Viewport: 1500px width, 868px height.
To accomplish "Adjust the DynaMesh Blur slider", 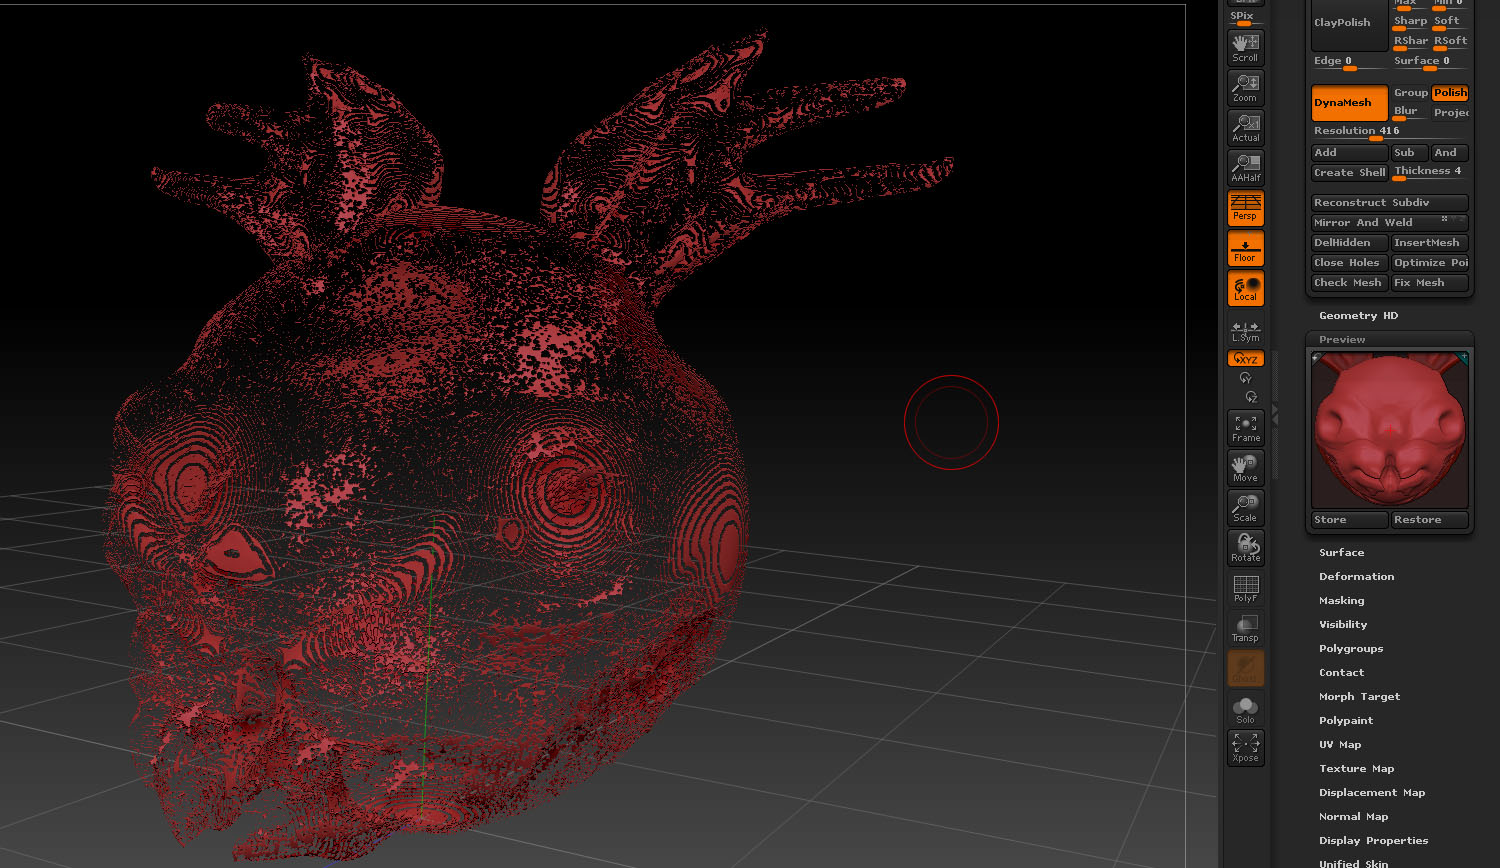I will [1410, 112].
